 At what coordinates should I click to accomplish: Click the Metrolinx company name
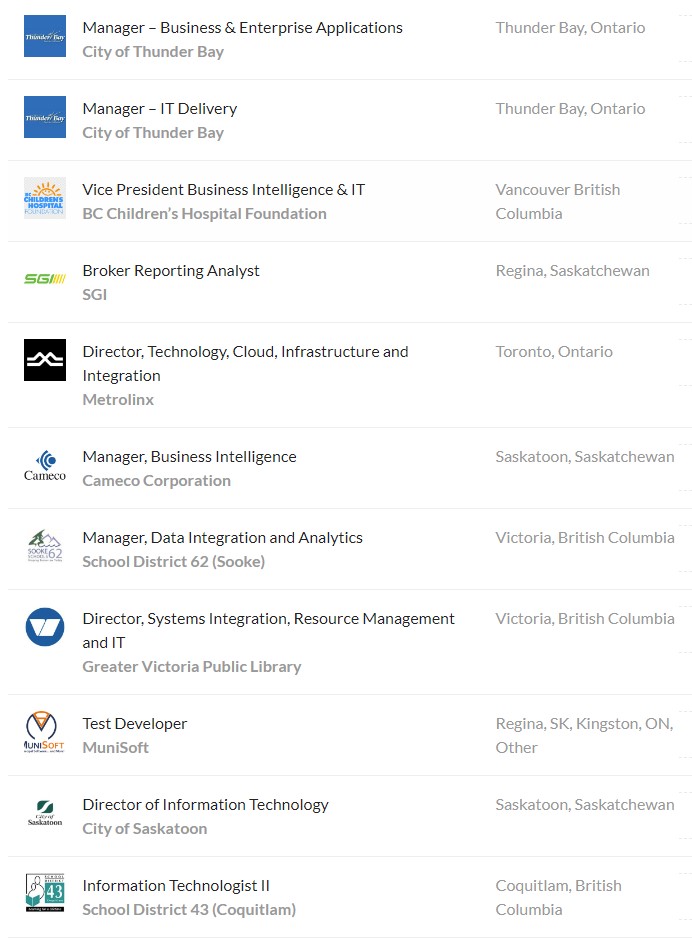tap(118, 399)
